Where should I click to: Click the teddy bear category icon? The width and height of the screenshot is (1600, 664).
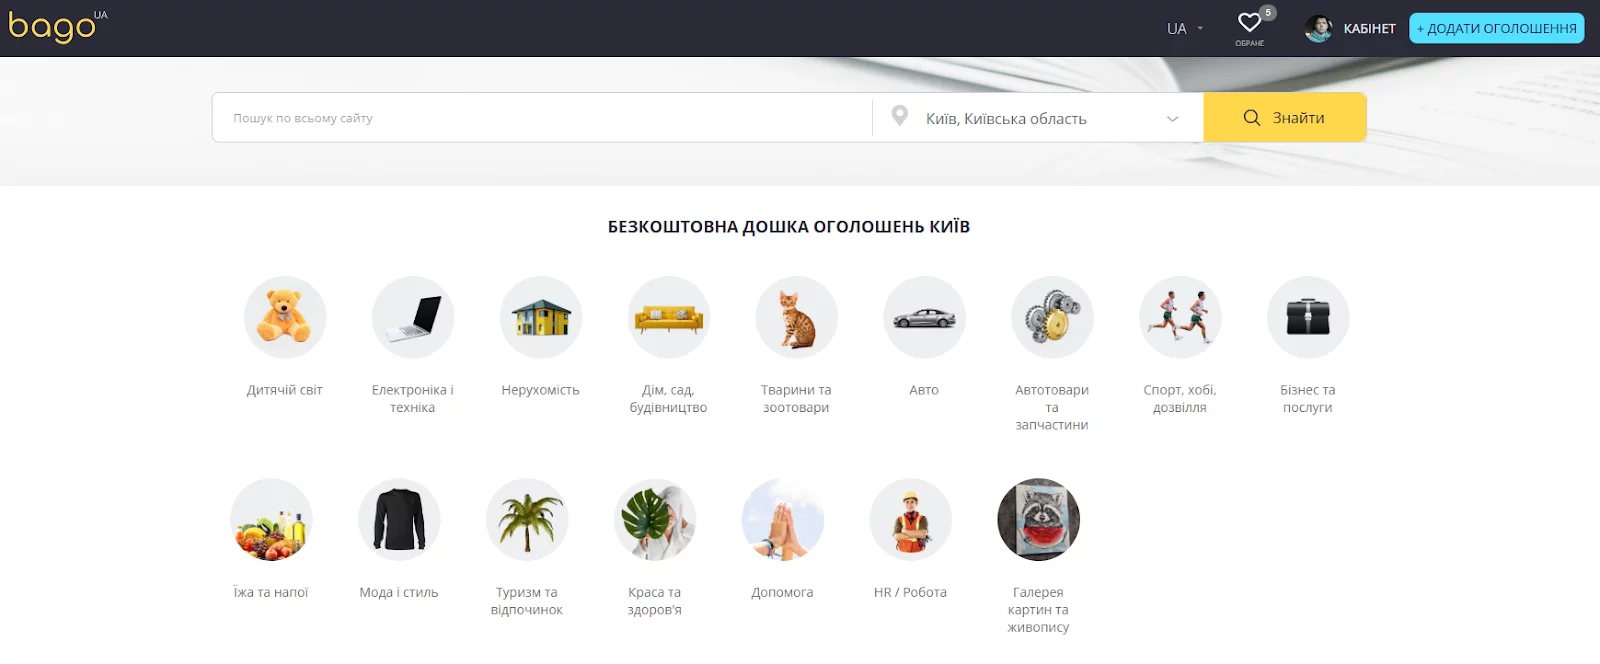tap(285, 317)
